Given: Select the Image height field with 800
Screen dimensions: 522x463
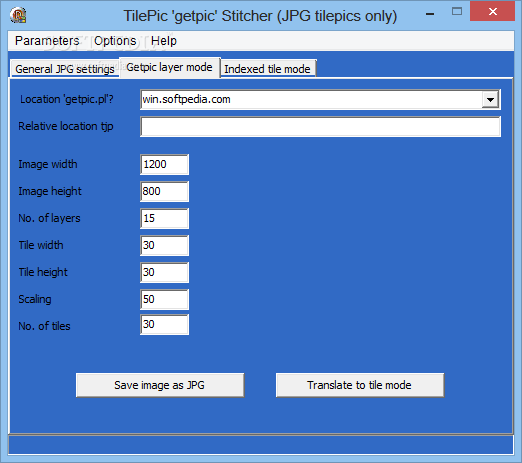Looking at the screenshot, I should coord(164,191).
